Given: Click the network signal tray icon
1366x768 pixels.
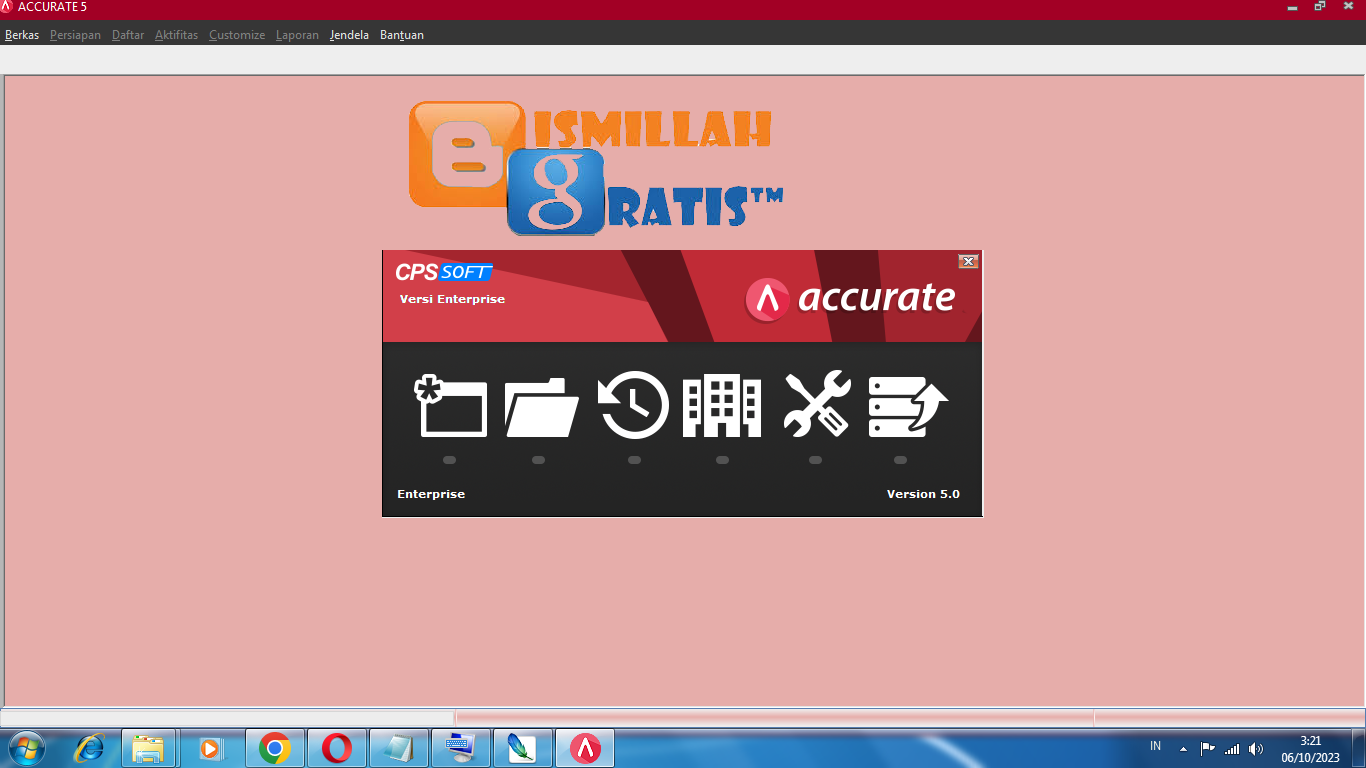Looking at the screenshot, I should pyautogui.click(x=1232, y=748).
